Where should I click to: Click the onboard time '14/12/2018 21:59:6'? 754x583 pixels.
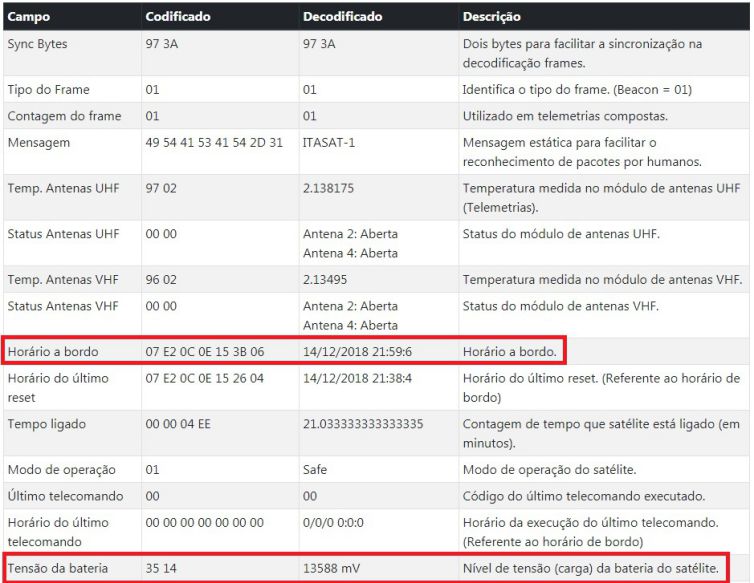[357, 351]
